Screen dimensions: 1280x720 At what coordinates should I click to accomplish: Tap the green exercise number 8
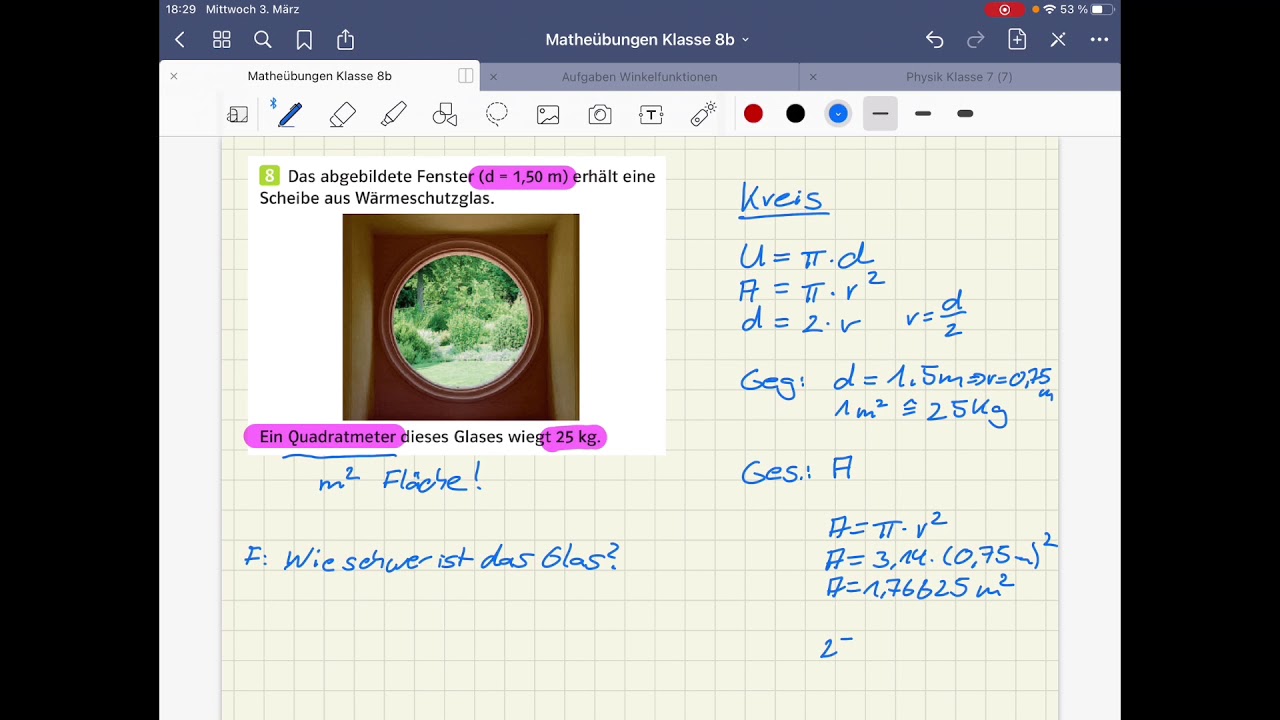click(269, 176)
